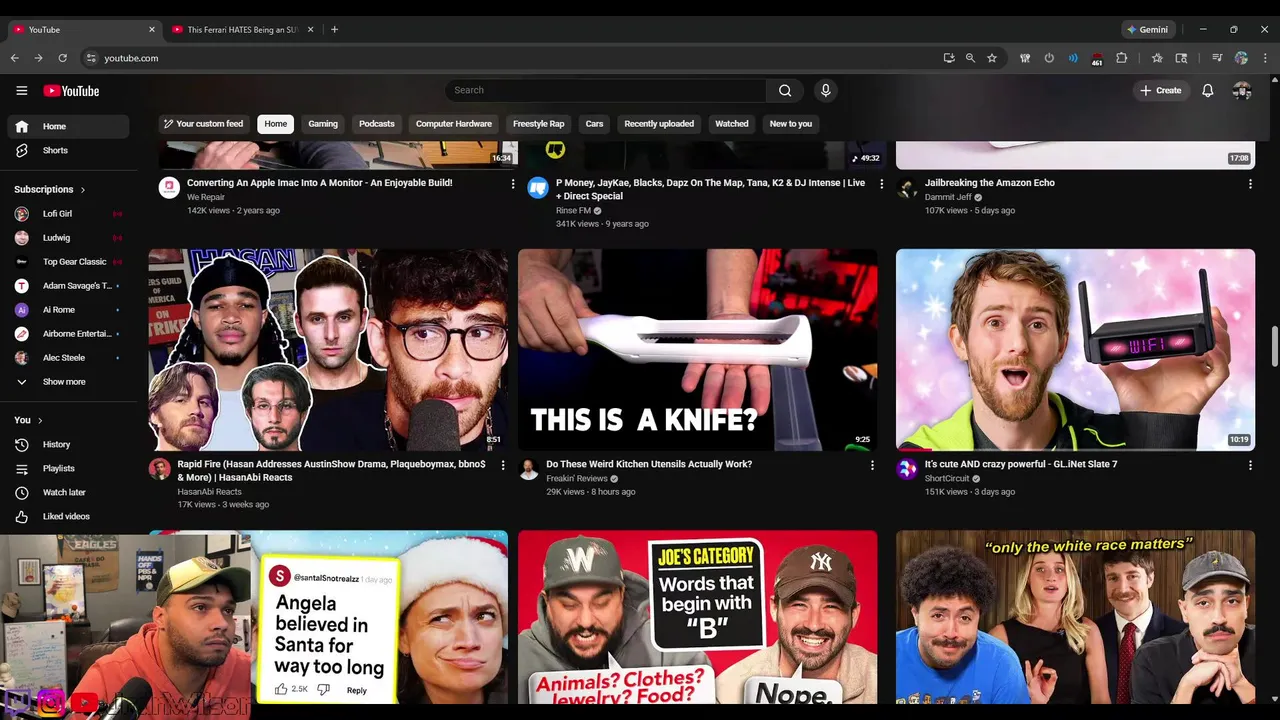Open Your custom feed
1280x720 pixels.
204,124
